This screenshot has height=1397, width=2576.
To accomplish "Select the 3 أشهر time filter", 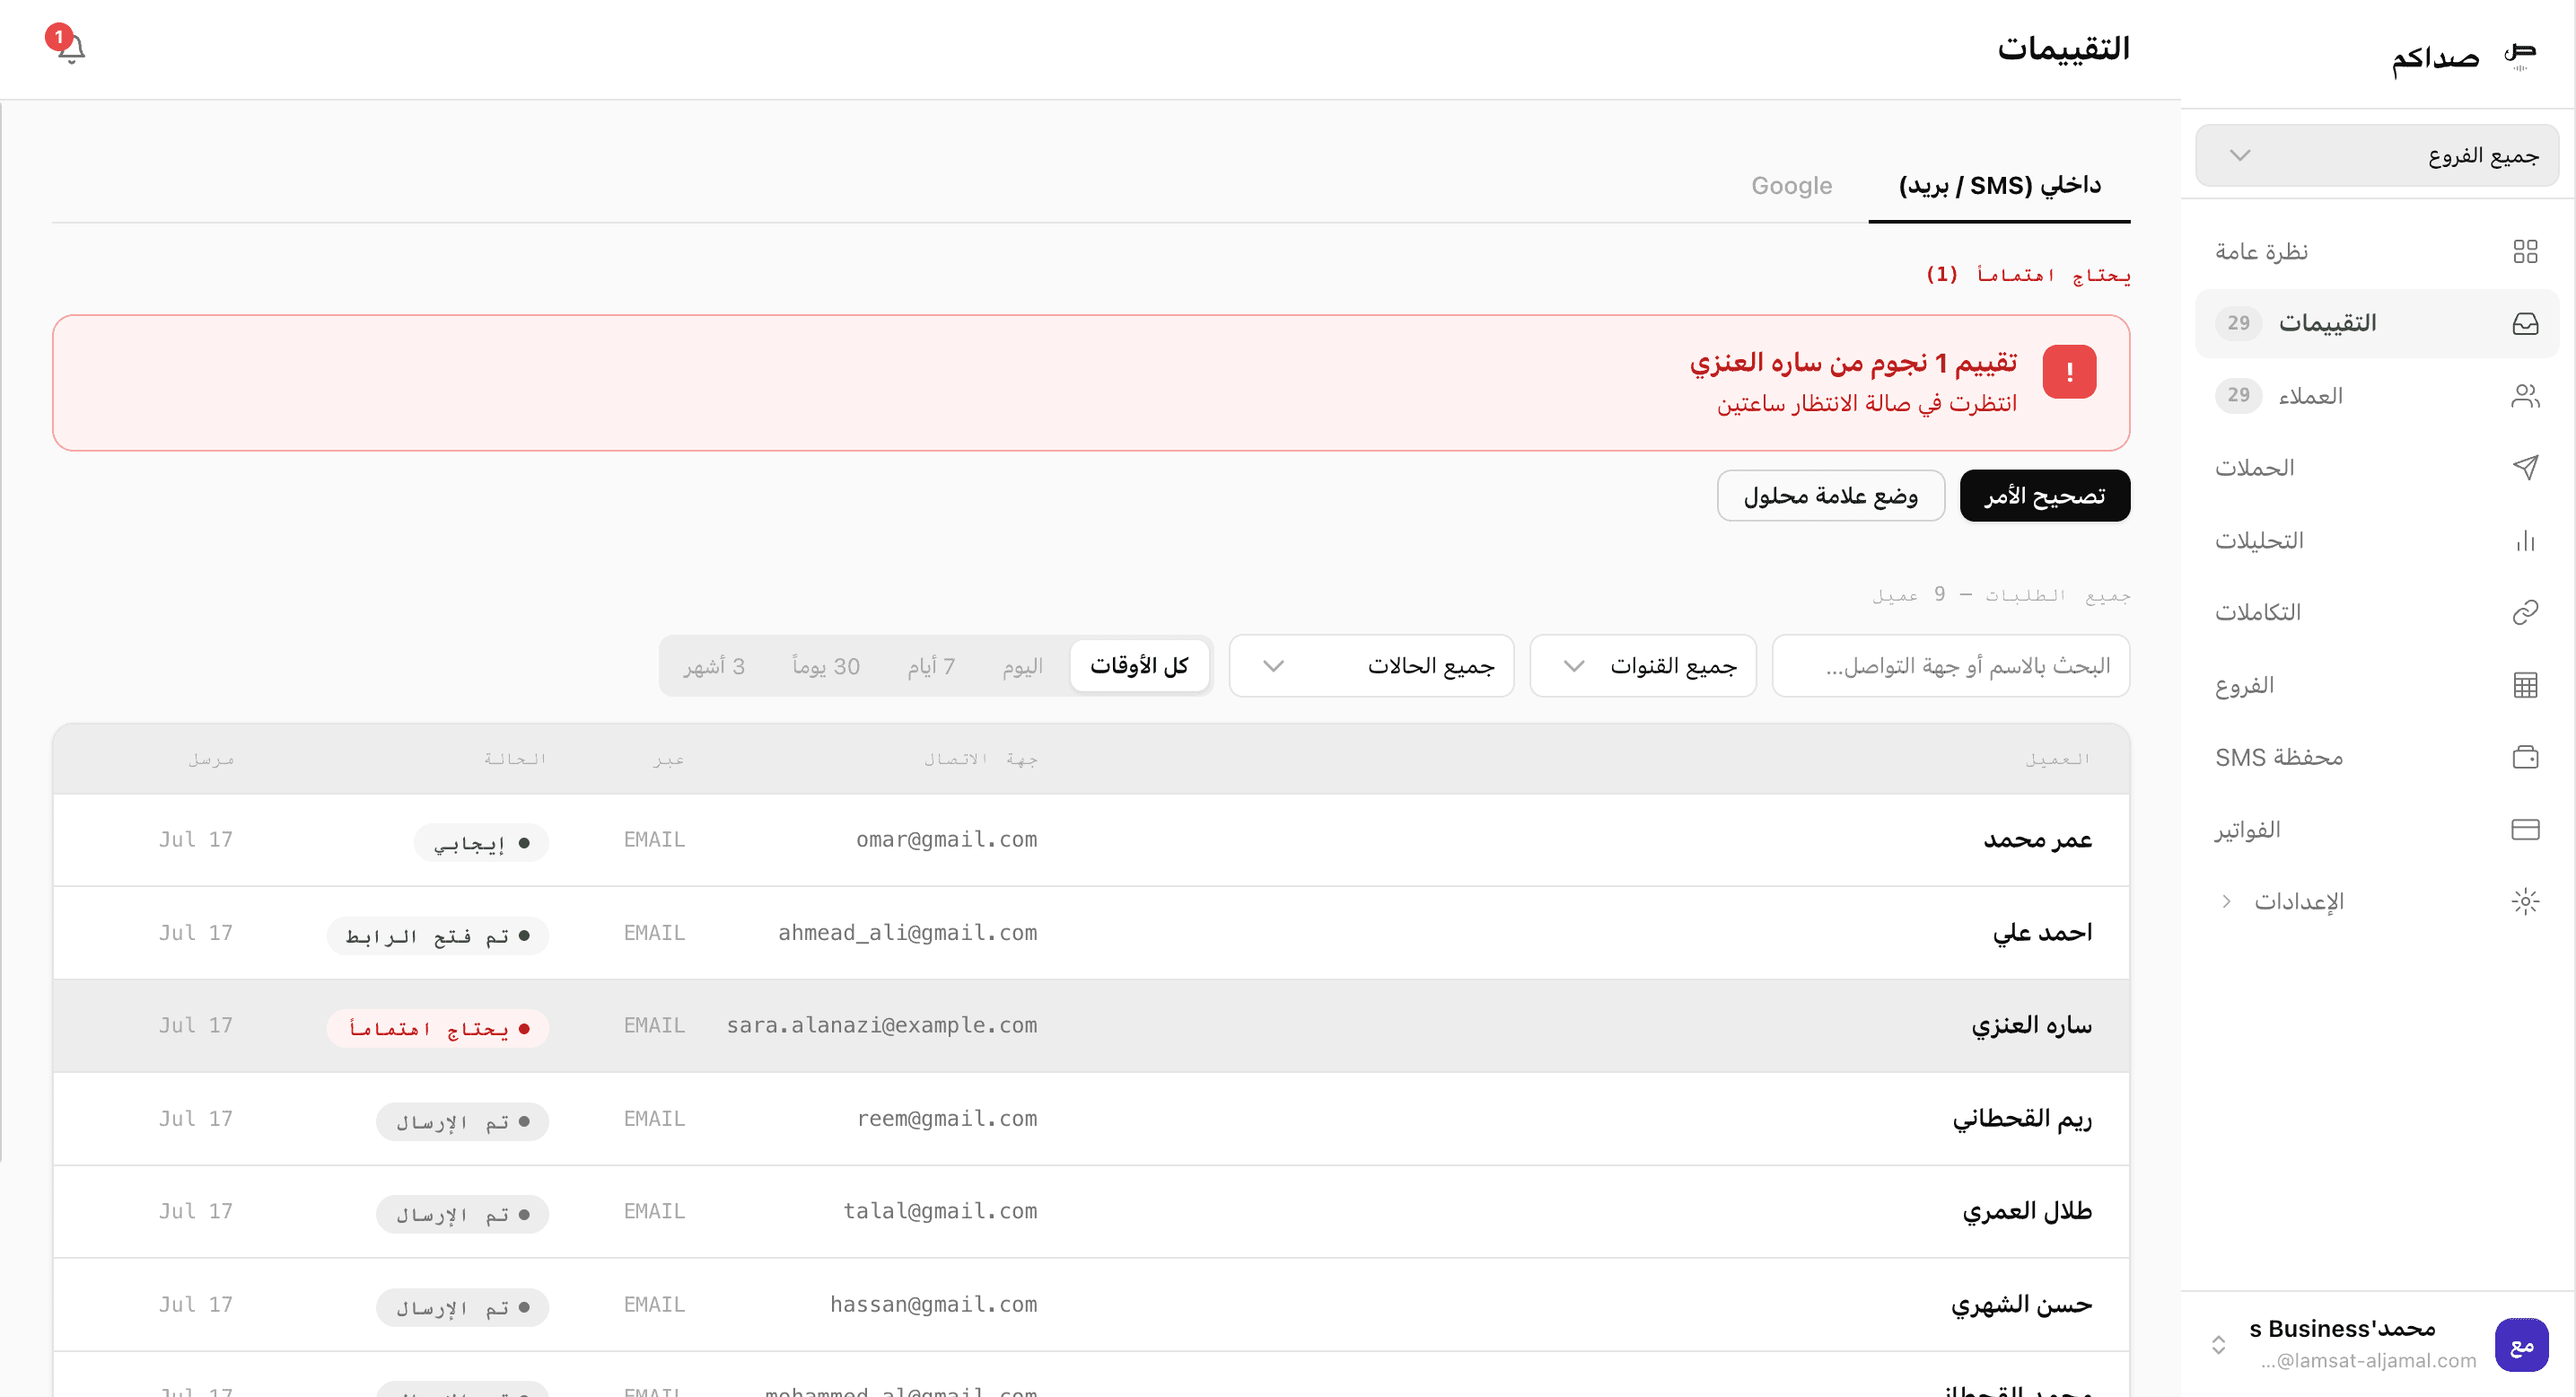I will pos(714,666).
